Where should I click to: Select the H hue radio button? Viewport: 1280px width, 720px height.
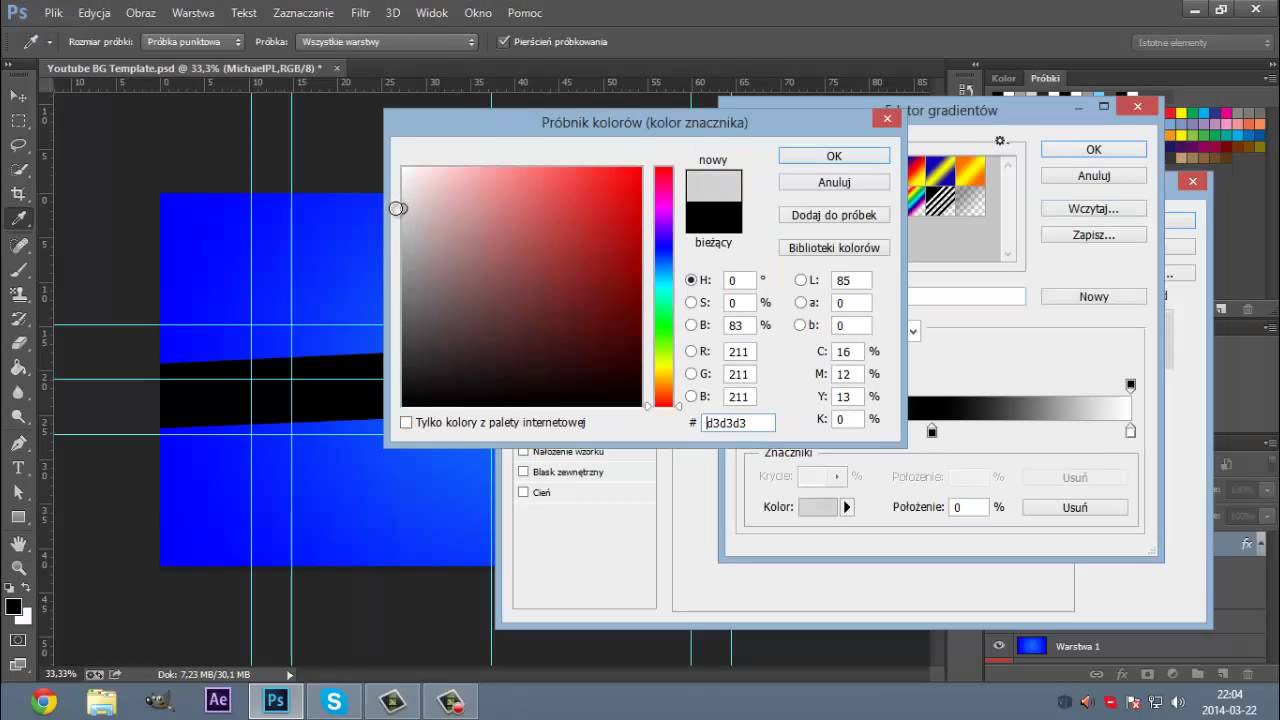click(691, 280)
